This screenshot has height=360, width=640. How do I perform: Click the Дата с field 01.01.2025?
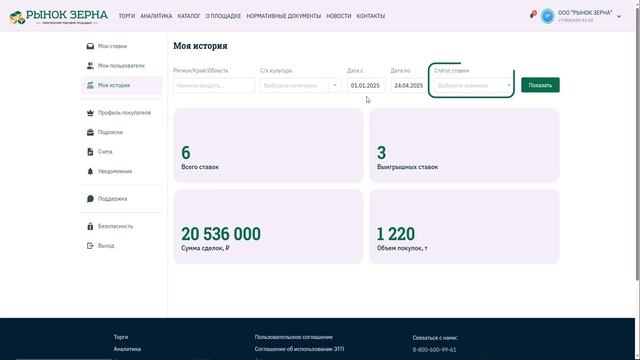(x=366, y=85)
